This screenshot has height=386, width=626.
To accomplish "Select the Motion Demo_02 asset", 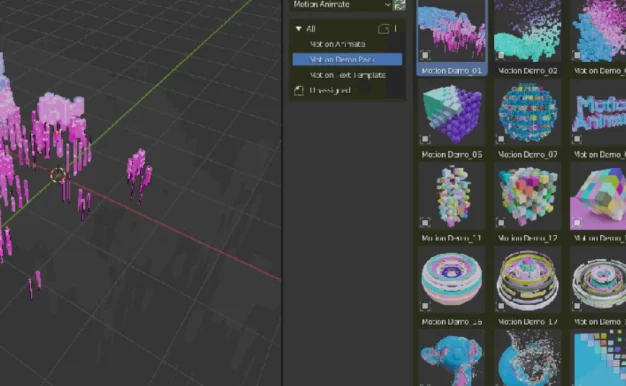I will tap(527, 37).
